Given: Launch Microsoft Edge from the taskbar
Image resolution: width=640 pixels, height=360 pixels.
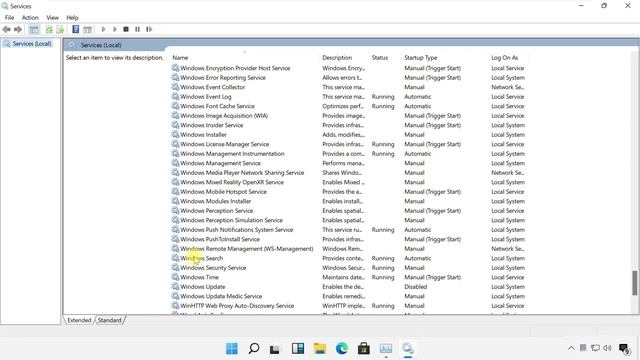Looking at the screenshot, I should (x=342, y=349).
